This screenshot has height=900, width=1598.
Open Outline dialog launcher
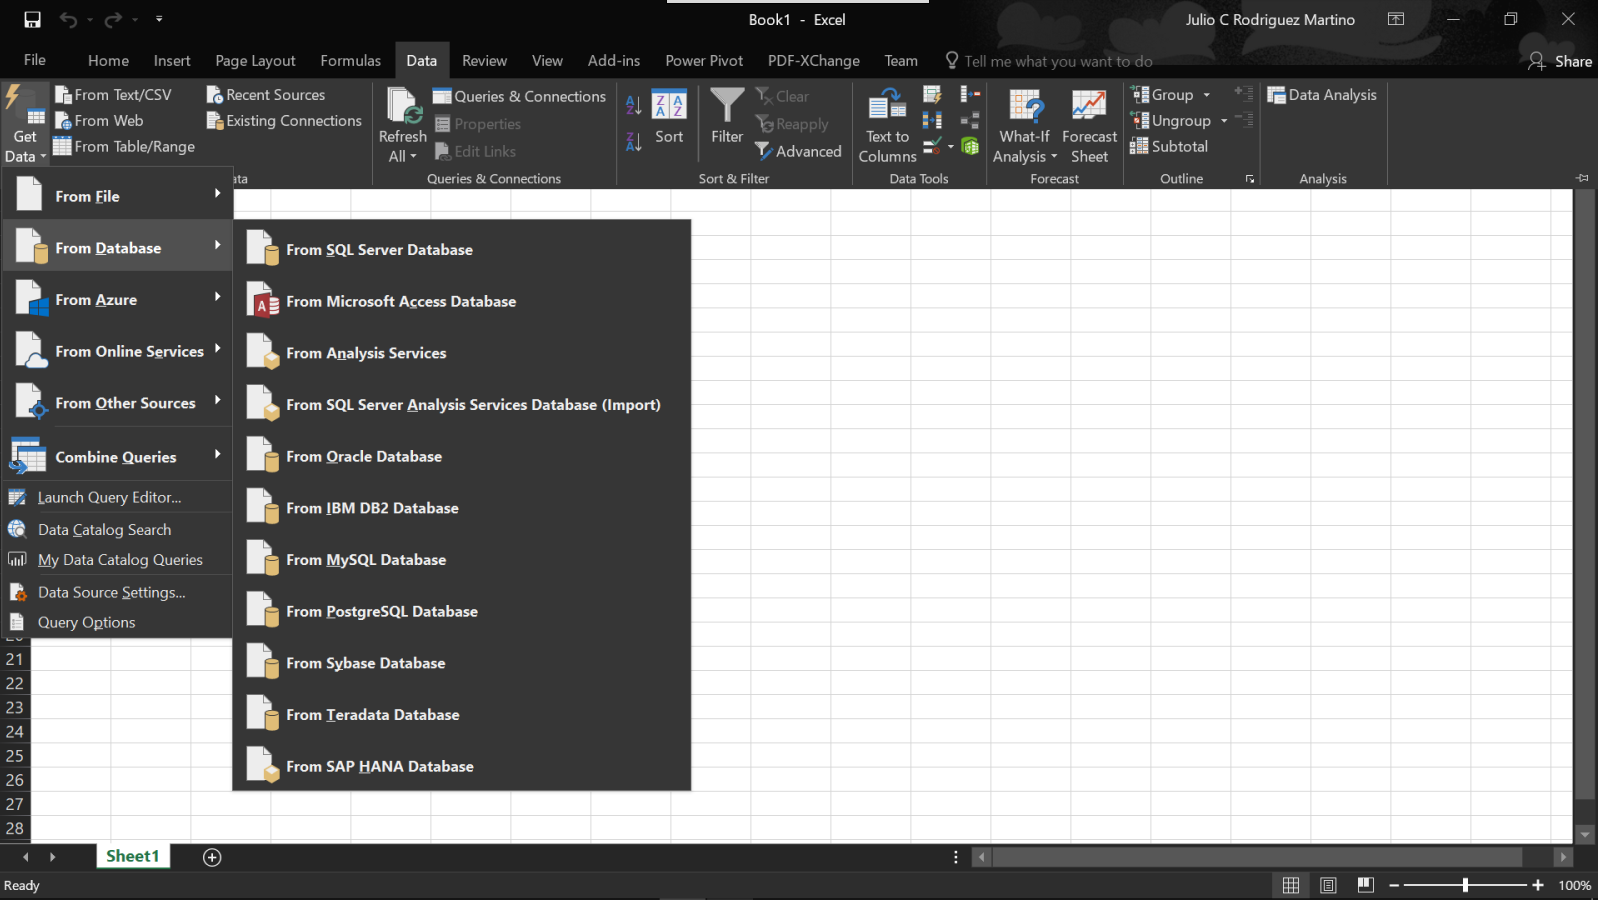coord(1249,179)
